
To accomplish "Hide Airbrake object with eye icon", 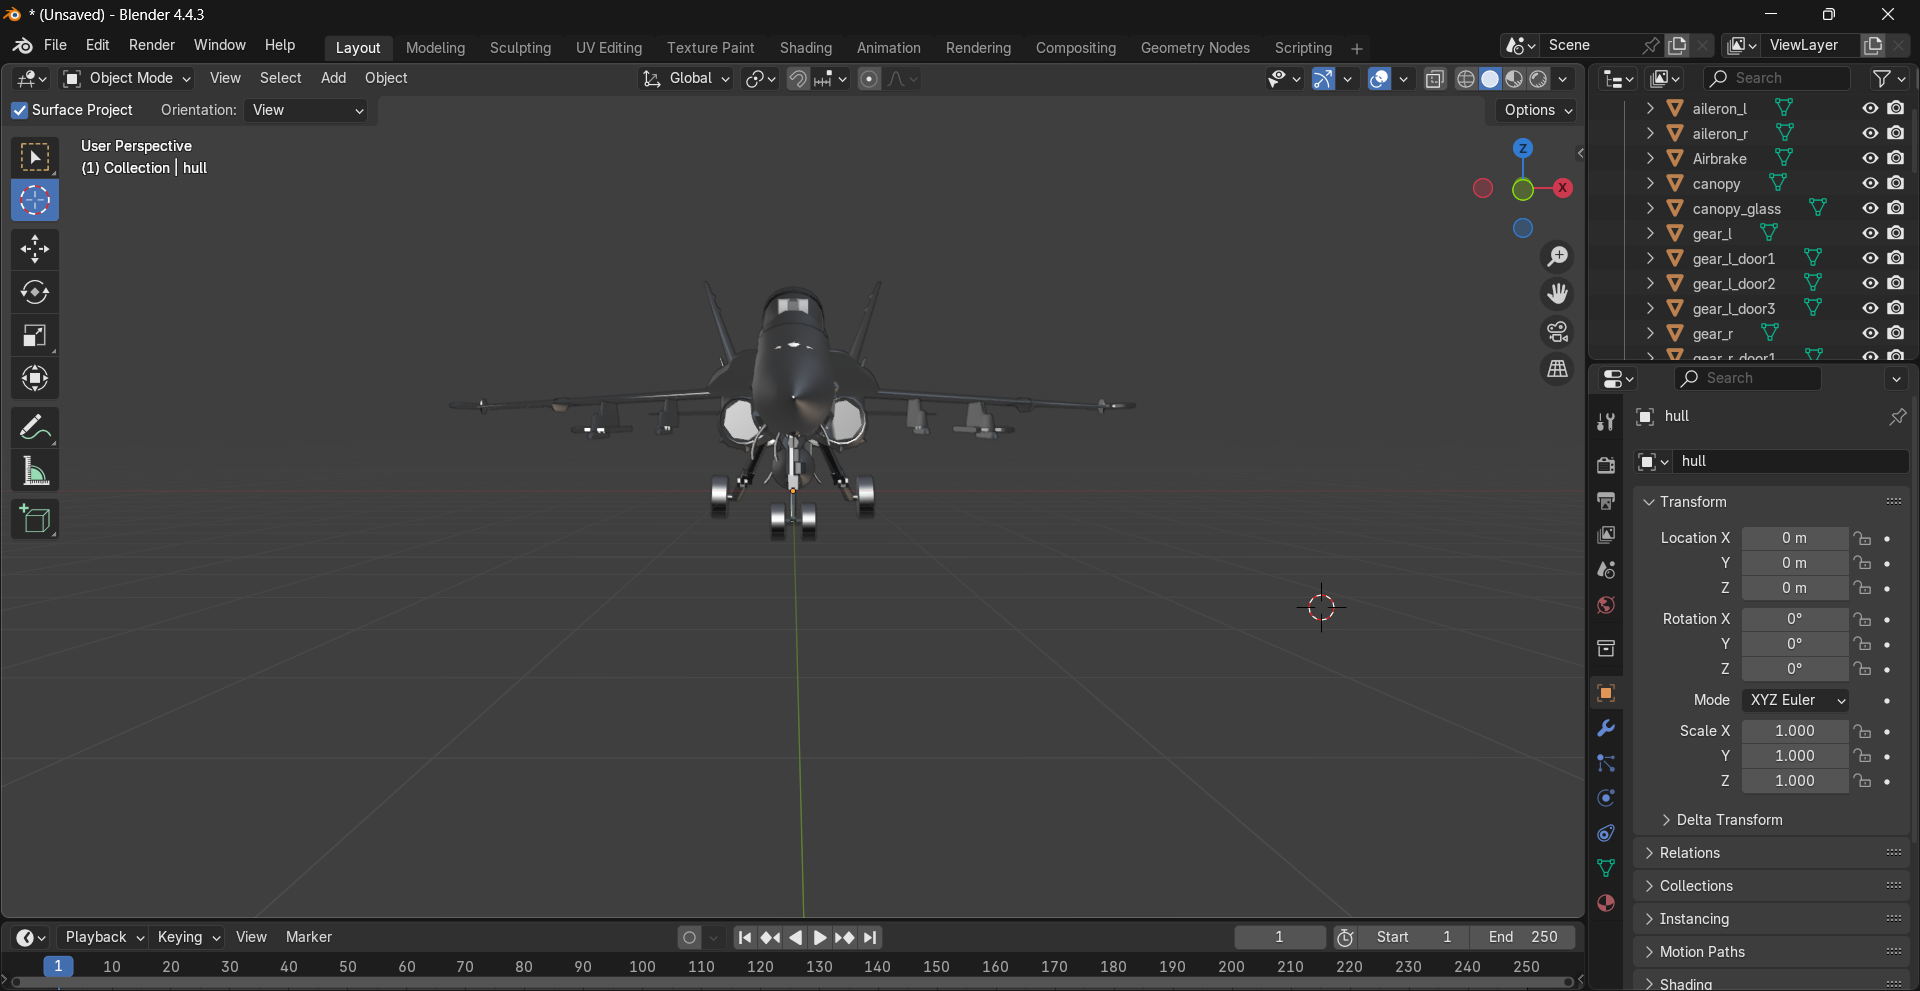I will (x=1870, y=158).
